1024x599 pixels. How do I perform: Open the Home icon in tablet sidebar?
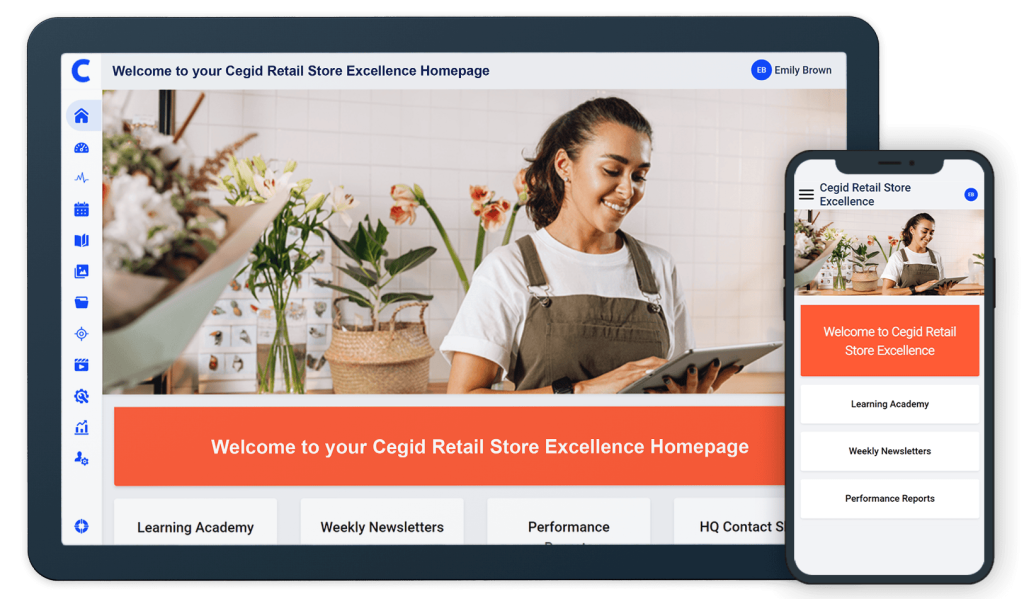82,116
